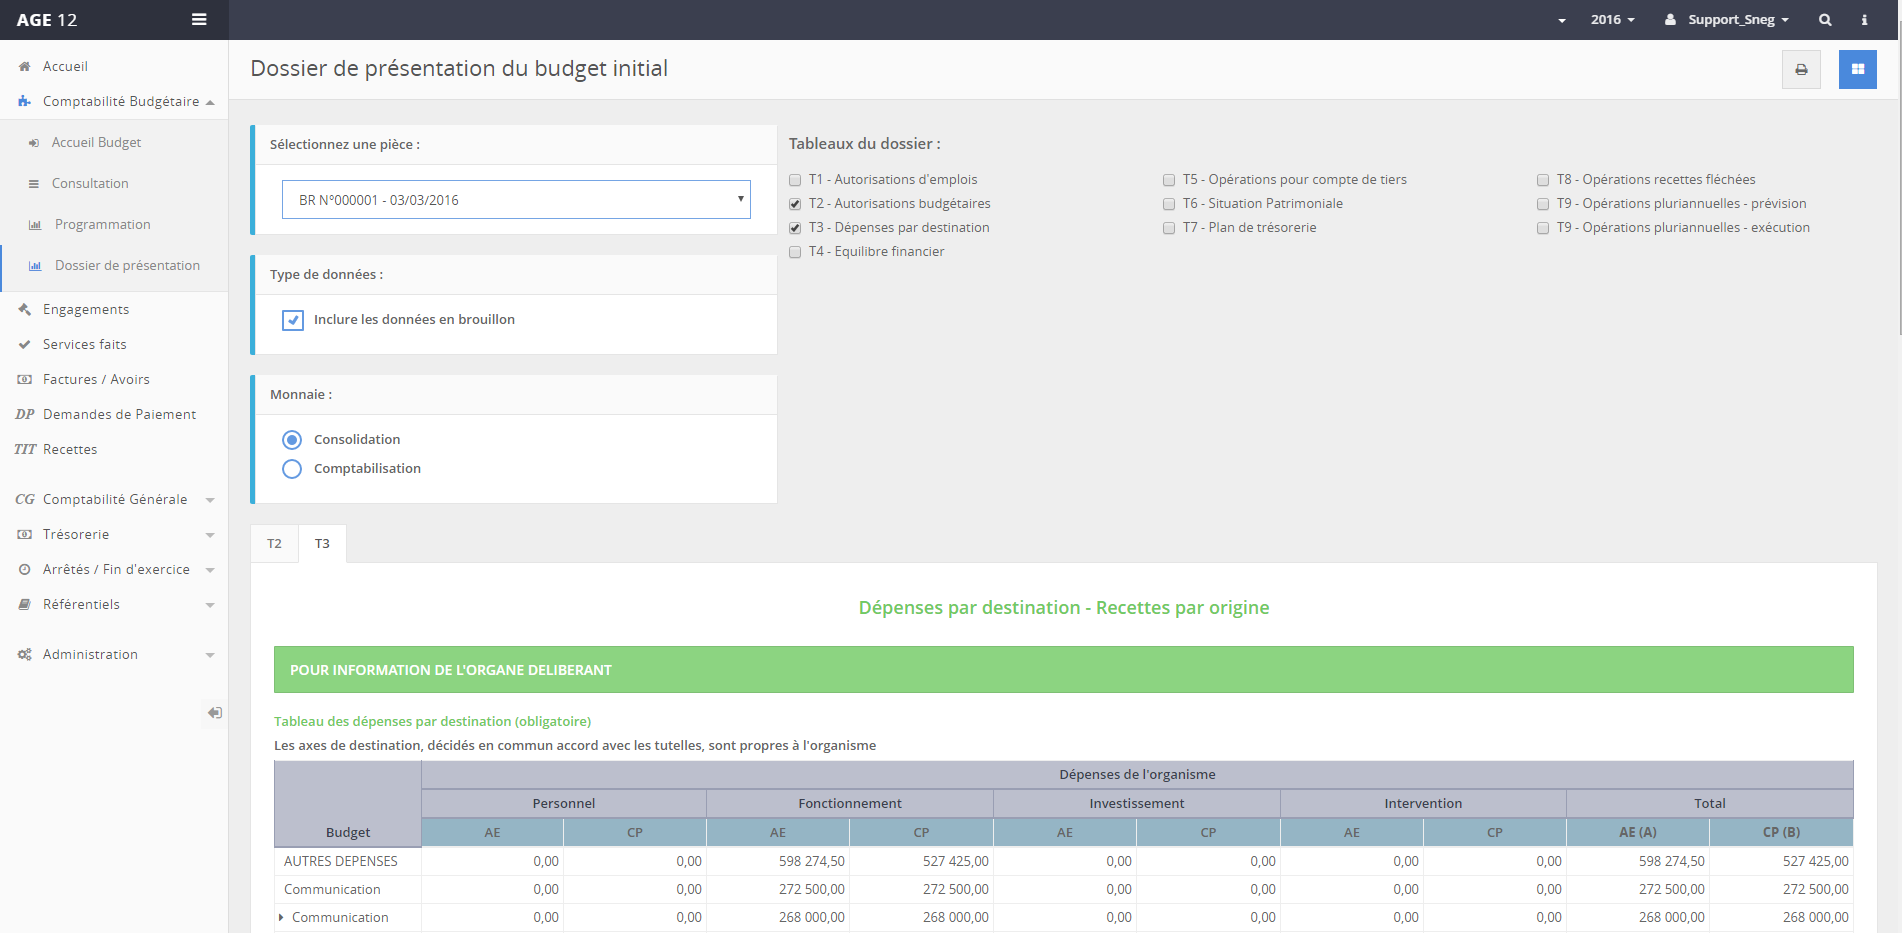Viewport: 1902px width, 933px height.
Task: Click the sidebar collapse arrow icon
Action: (214, 713)
